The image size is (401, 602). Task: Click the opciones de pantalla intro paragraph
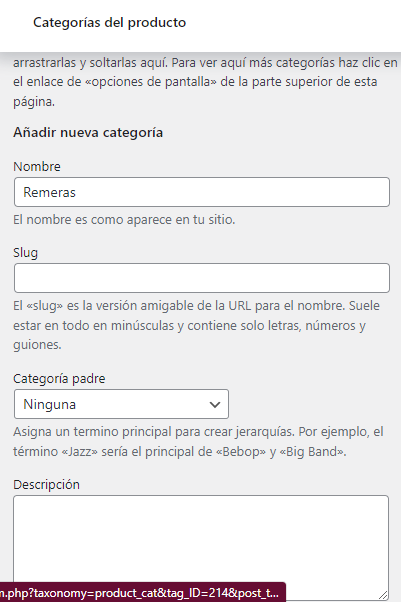pos(205,82)
